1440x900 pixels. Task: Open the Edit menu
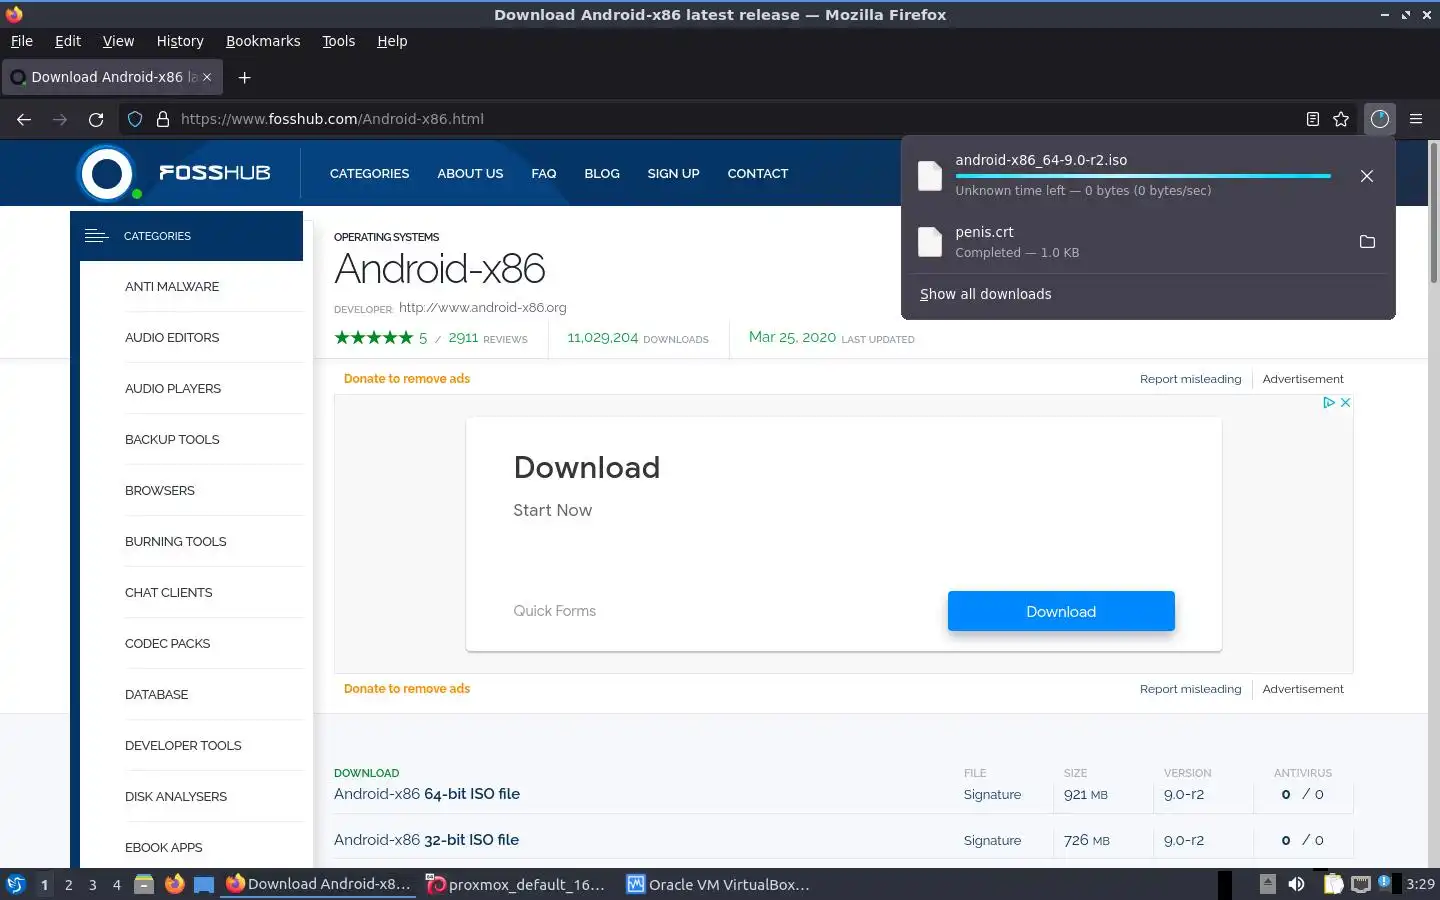(68, 41)
